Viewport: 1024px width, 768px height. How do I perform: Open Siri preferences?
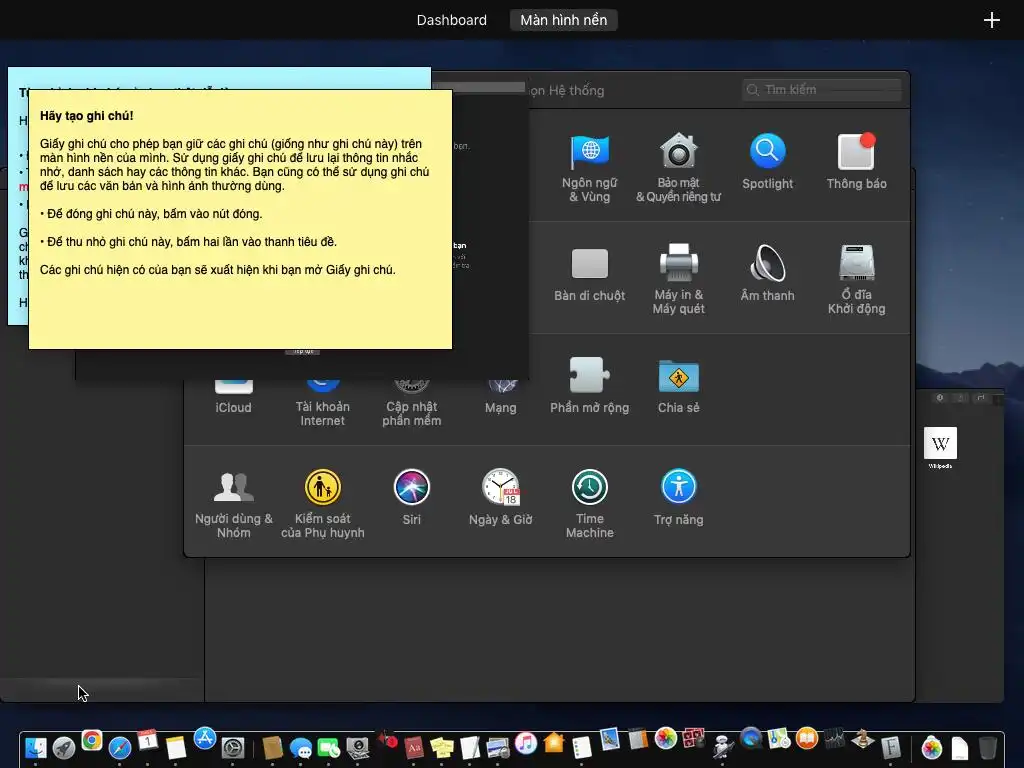(x=411, y=497)
